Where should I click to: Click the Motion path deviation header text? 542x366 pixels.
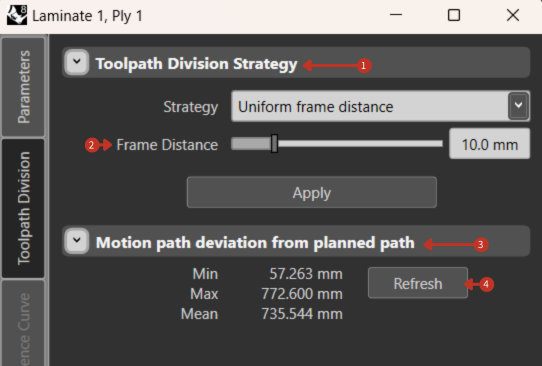pyautogui.click(x=255, y=243)
